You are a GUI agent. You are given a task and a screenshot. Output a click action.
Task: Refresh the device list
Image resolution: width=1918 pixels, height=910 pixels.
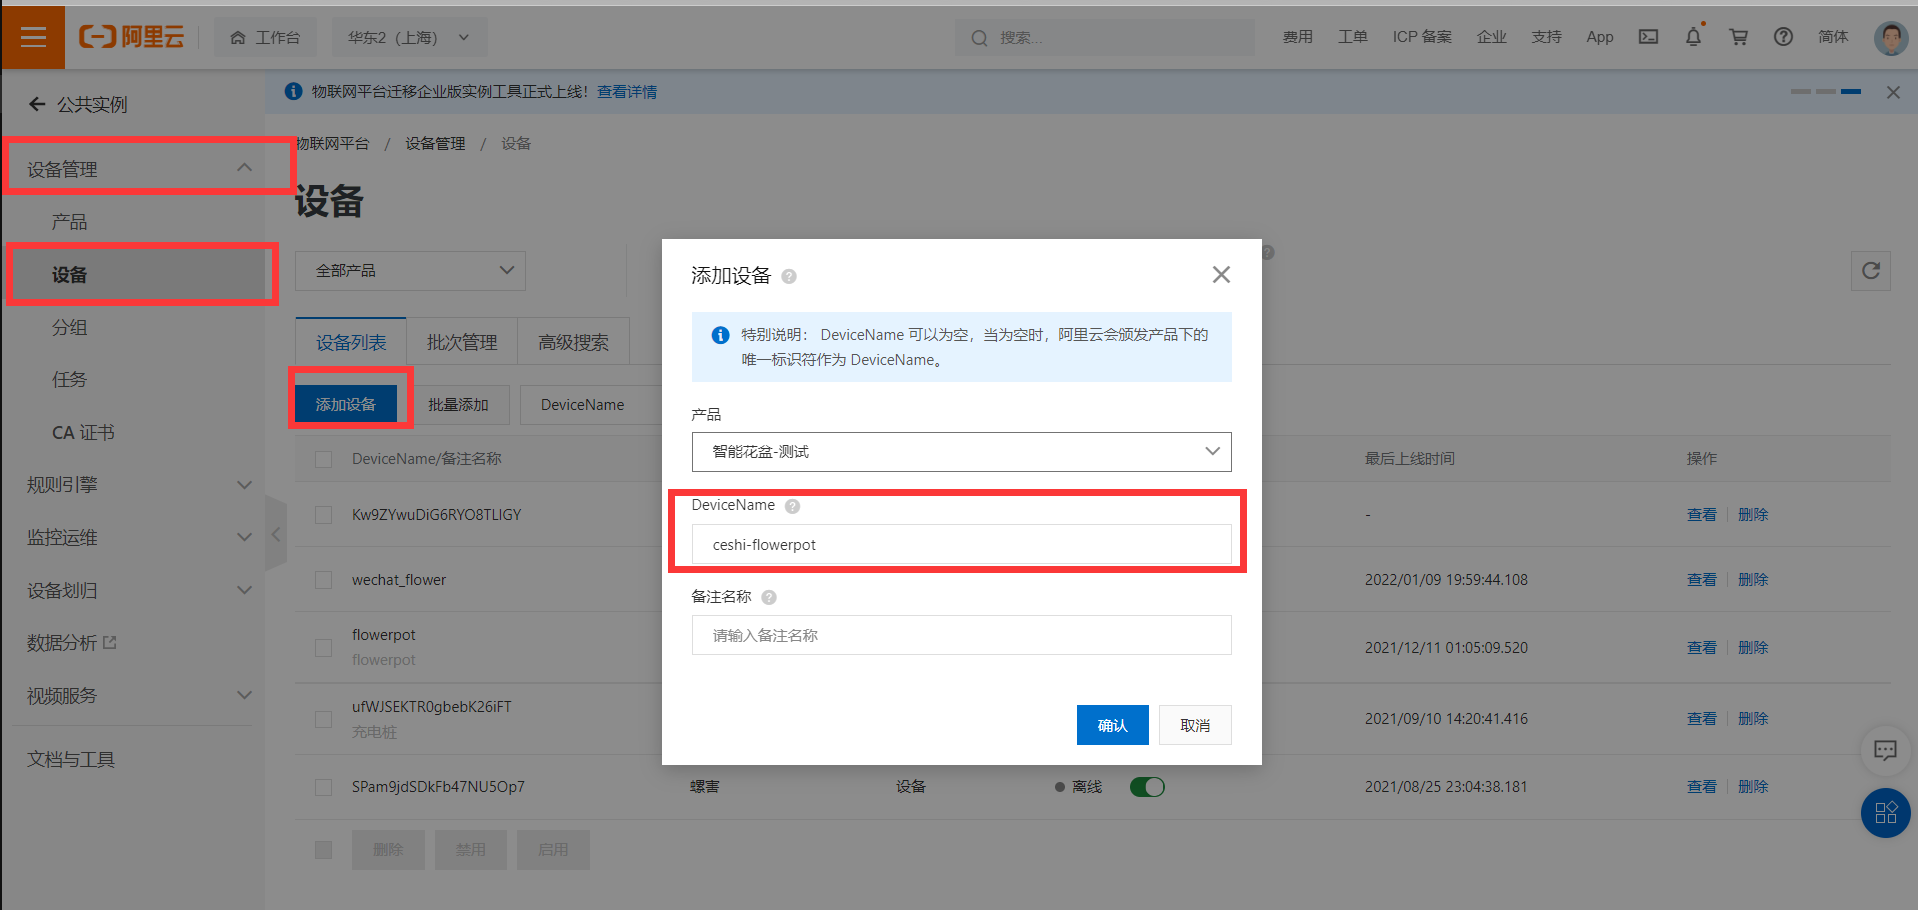click(x=1870, y=271)
